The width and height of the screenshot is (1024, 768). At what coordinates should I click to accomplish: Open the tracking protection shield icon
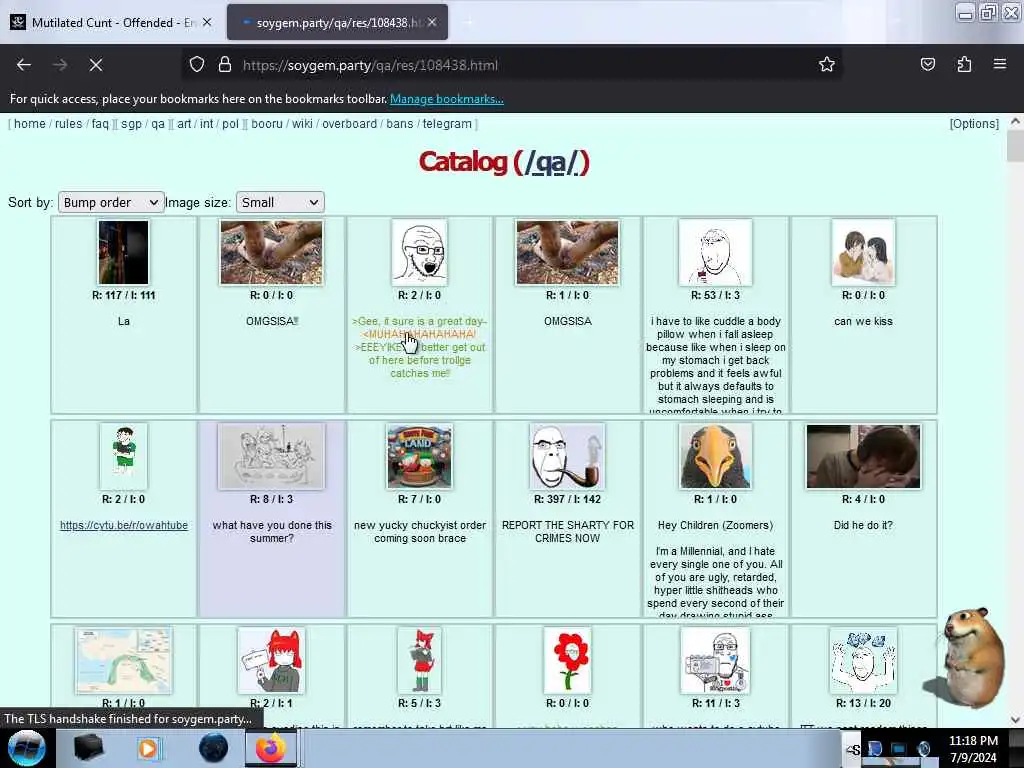(x=197, y=65)
